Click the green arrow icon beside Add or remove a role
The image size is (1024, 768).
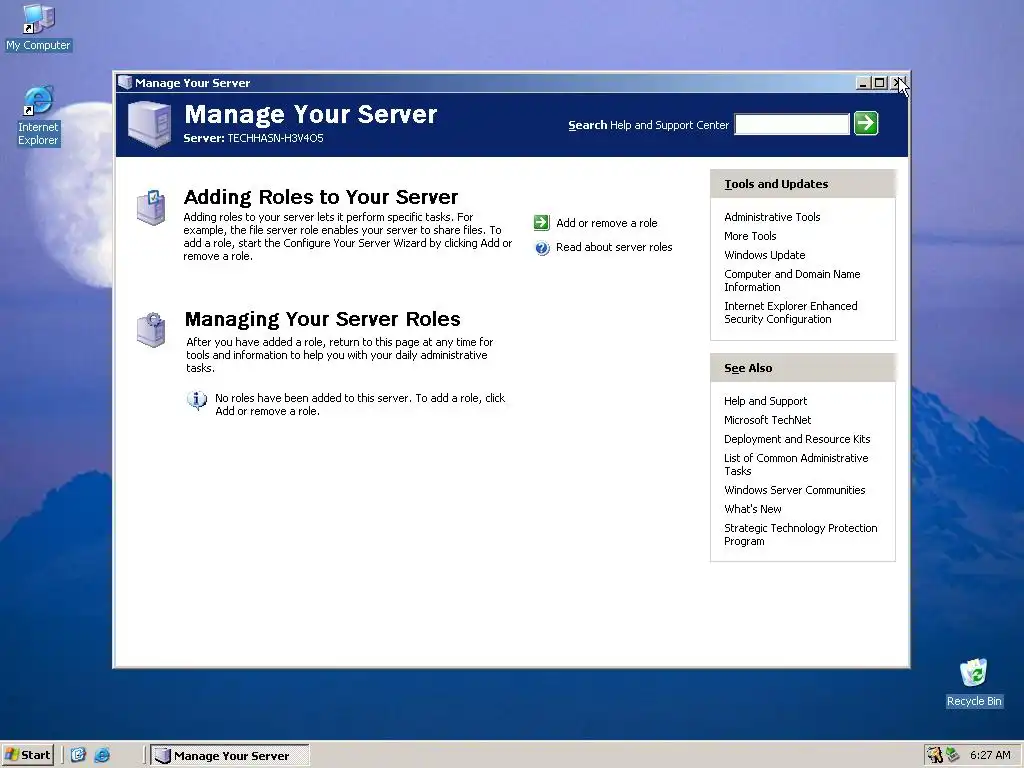[x=541, y=223]
